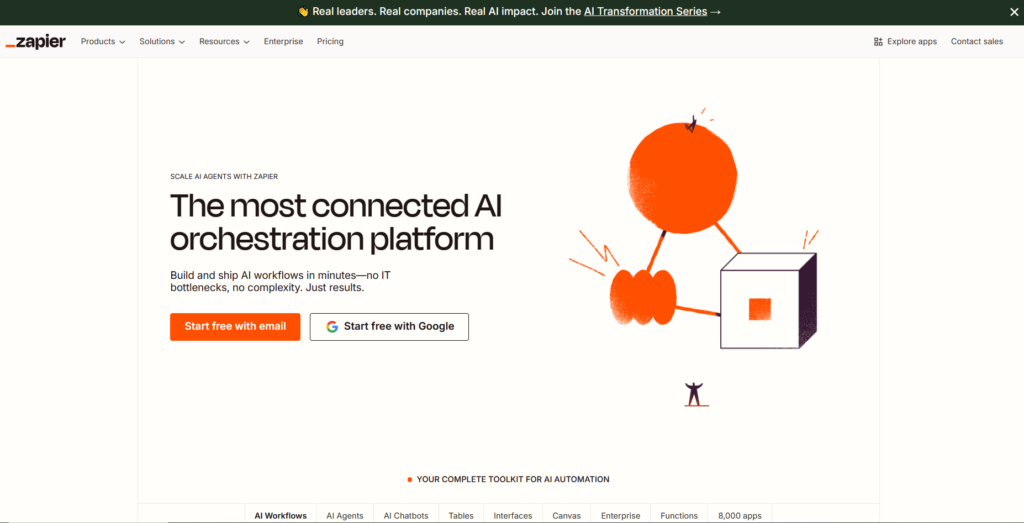This screenshot has width=1024, height=523.
Task: Expand the Products dropdown menu
Action: (103, 42)
